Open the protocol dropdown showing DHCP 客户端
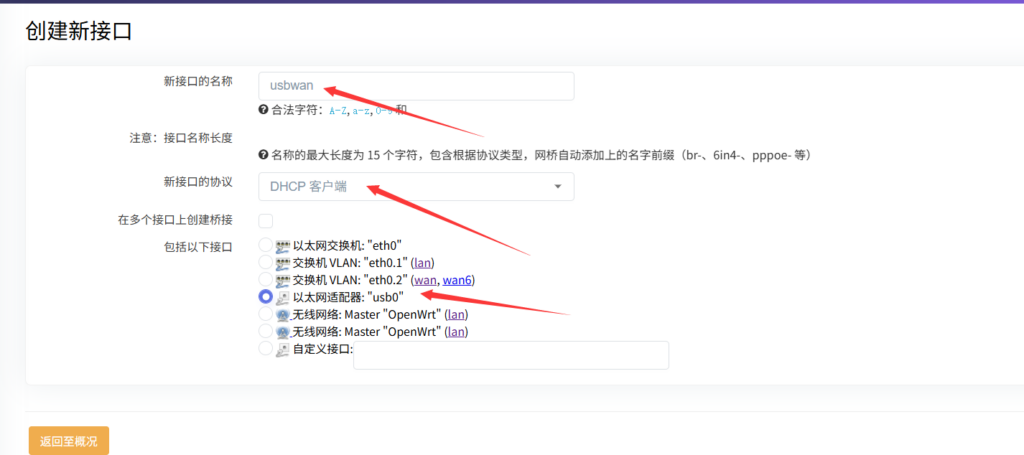 click(x=416, y=187)
